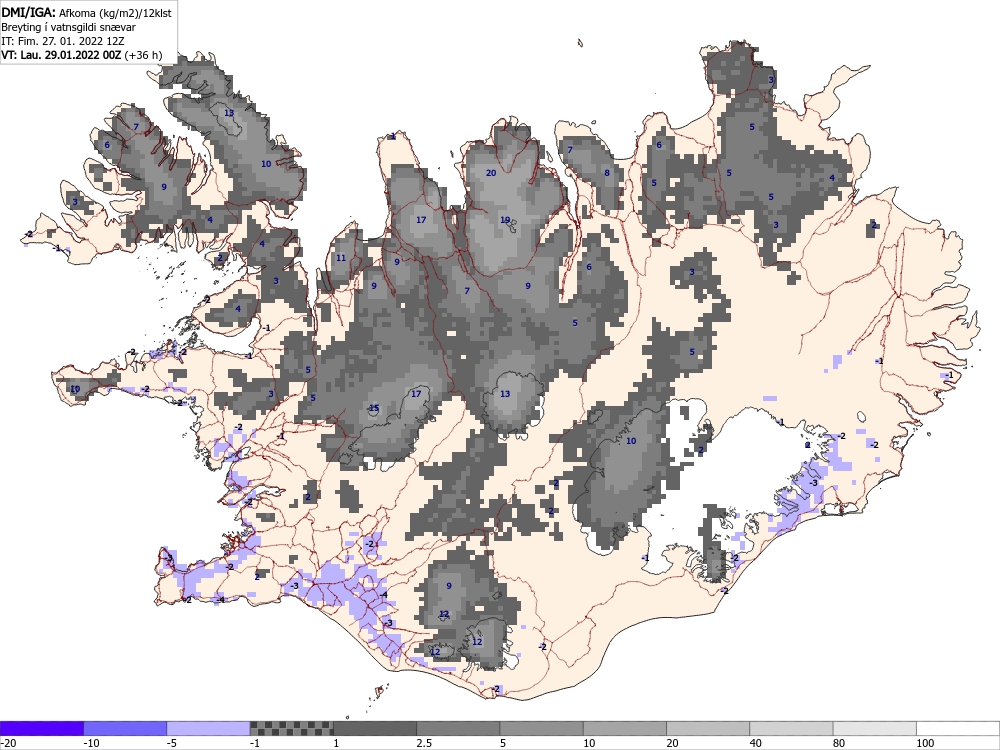Click the dark blue -20 to -10 legend swatch
This screenshot has width=1000, height=750.
tap(41, 728)
